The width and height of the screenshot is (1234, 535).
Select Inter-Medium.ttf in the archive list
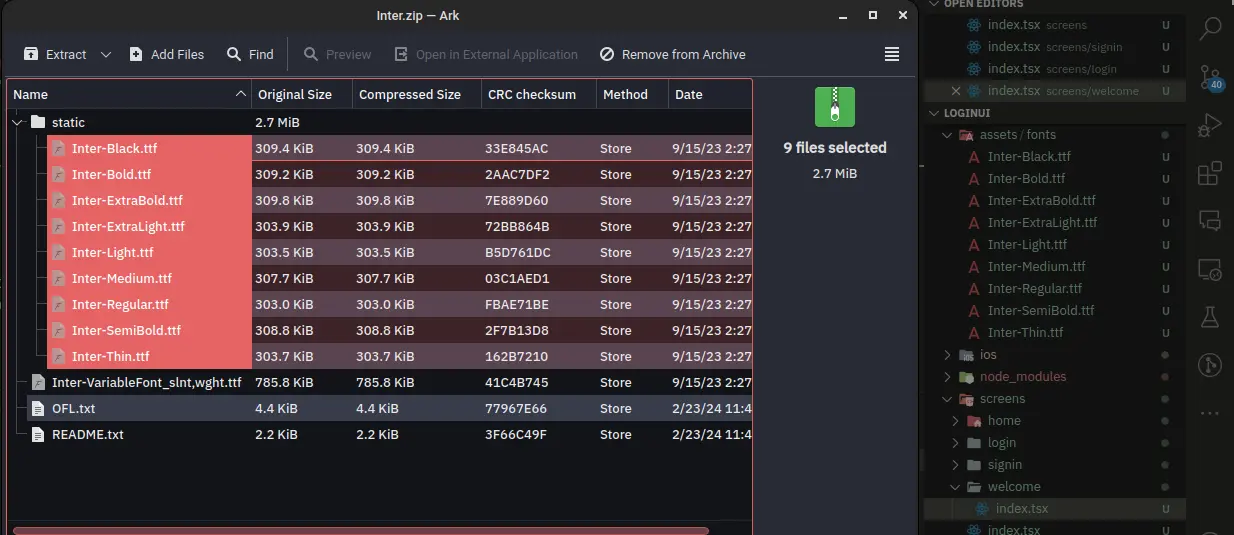122,278
